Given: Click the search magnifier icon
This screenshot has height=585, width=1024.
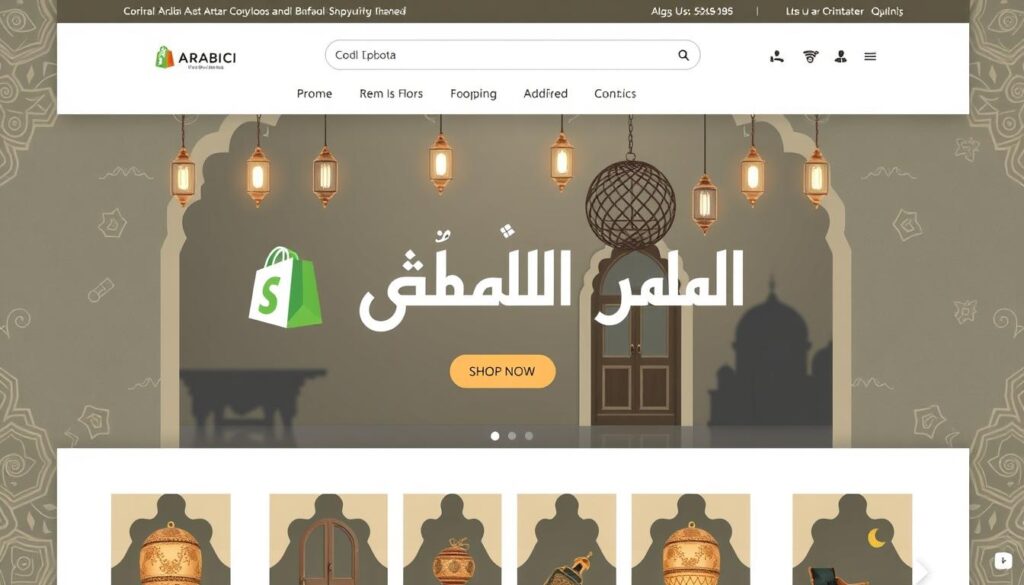Looking at the screenshot, I should 683,55.
